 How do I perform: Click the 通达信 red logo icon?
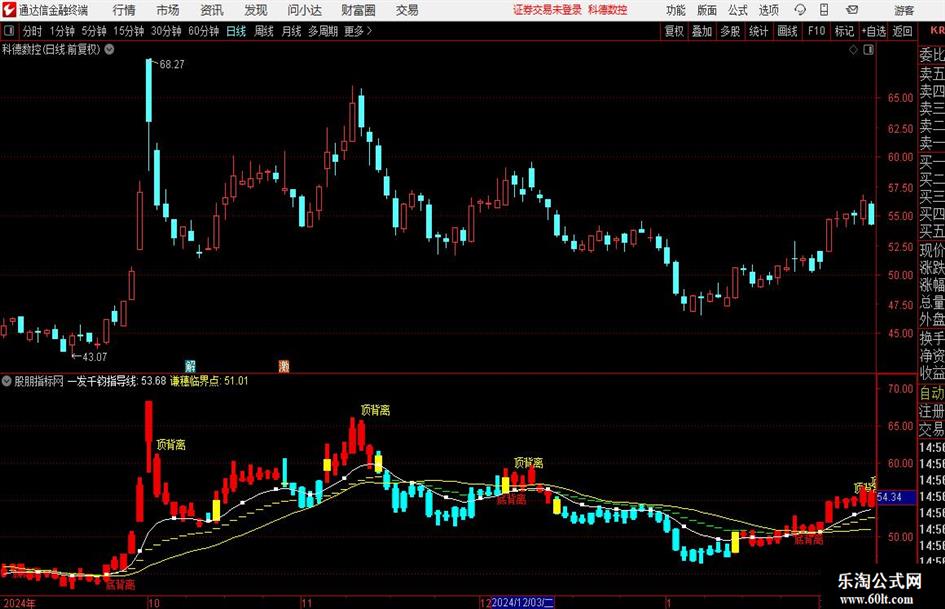click(8, 10)
